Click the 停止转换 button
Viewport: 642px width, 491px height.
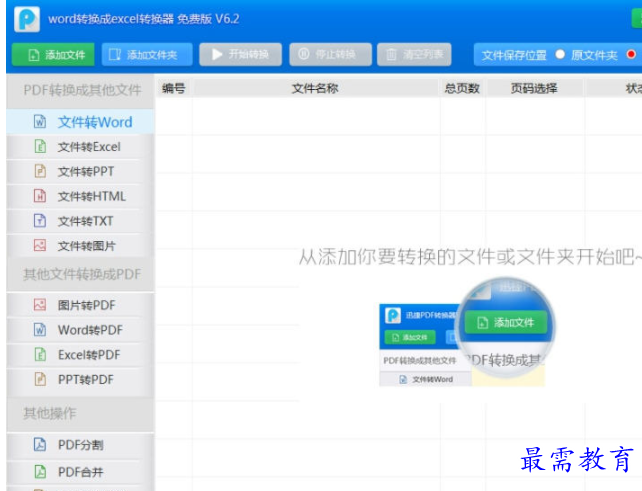click(330, 54)
